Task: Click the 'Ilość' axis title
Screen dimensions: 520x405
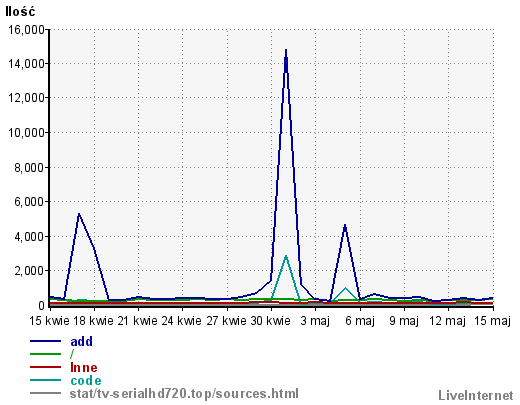Action: tap(20, 11)
